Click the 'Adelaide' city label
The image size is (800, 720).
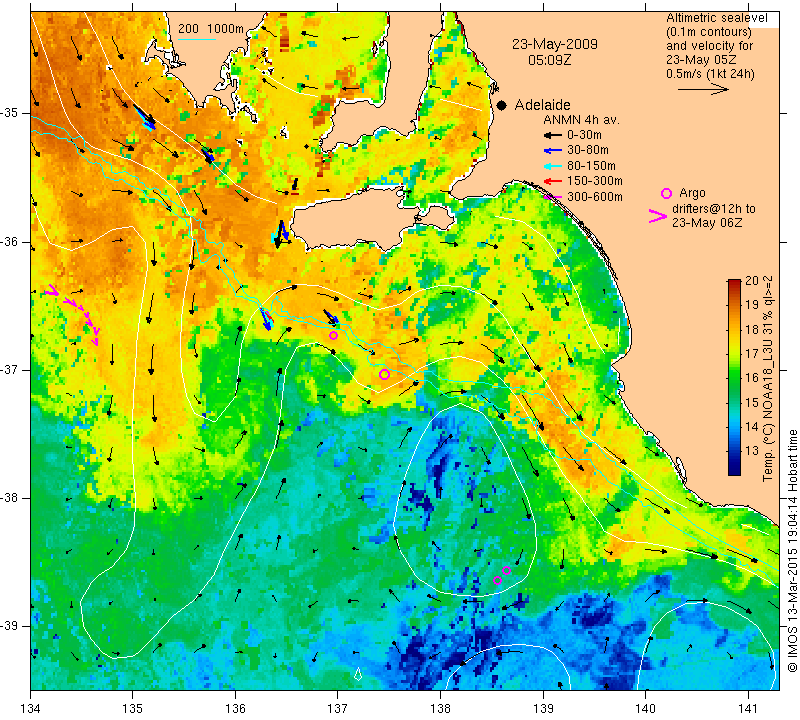(542, 105)
